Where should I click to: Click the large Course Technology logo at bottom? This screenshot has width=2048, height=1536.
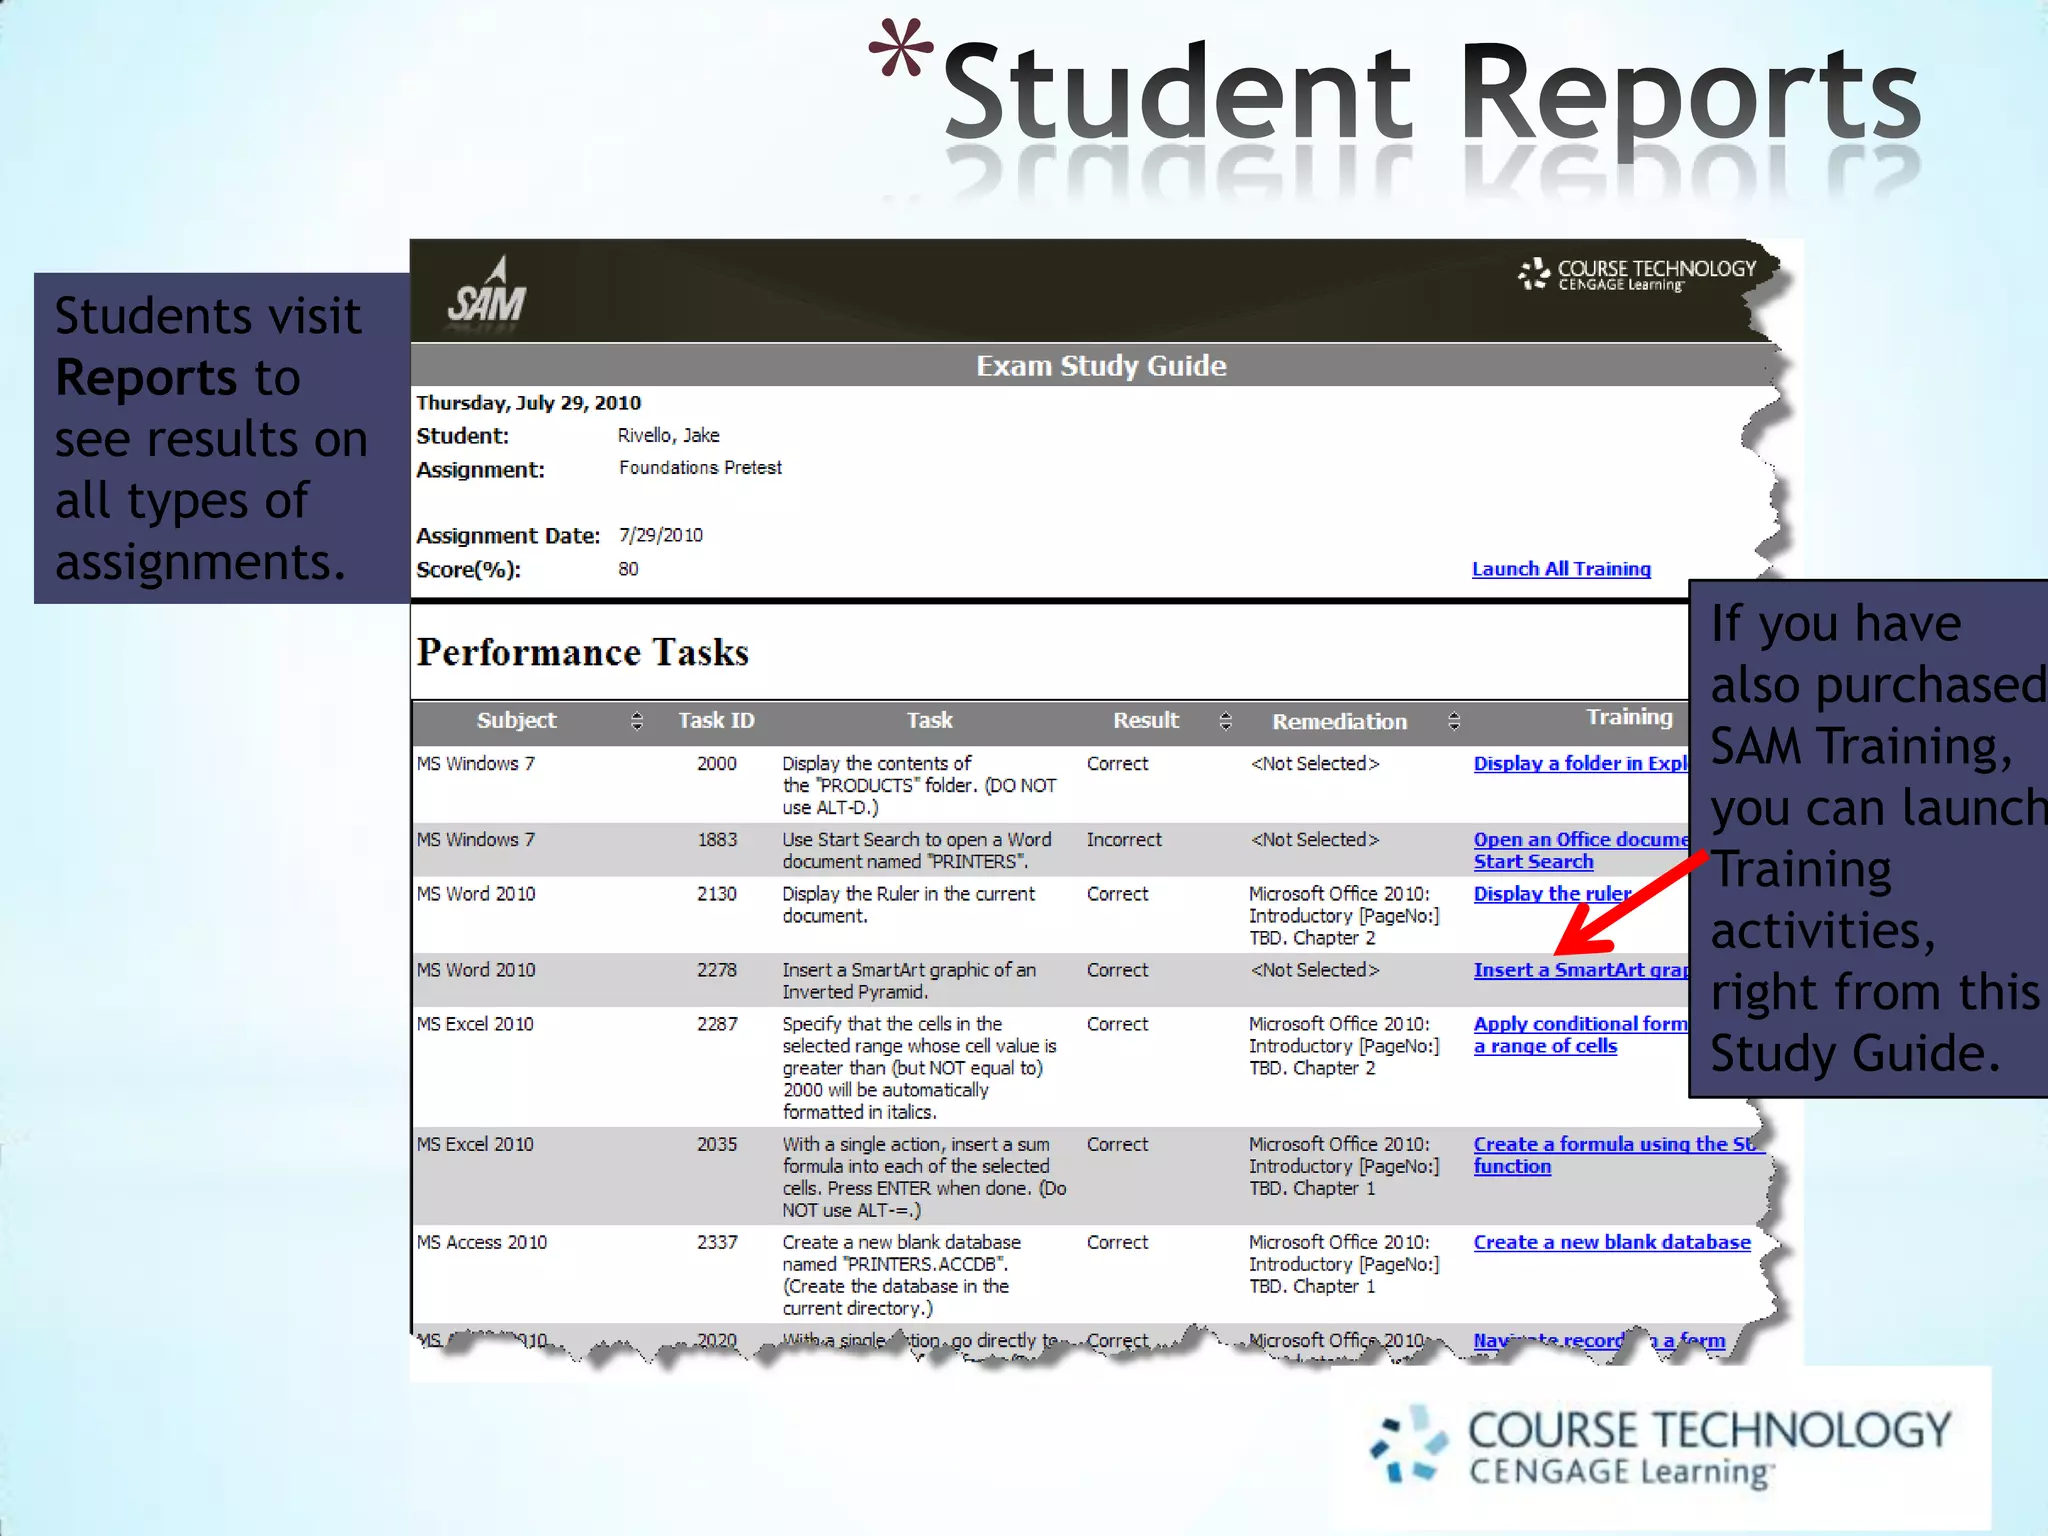click(x=1662, y=1447)
